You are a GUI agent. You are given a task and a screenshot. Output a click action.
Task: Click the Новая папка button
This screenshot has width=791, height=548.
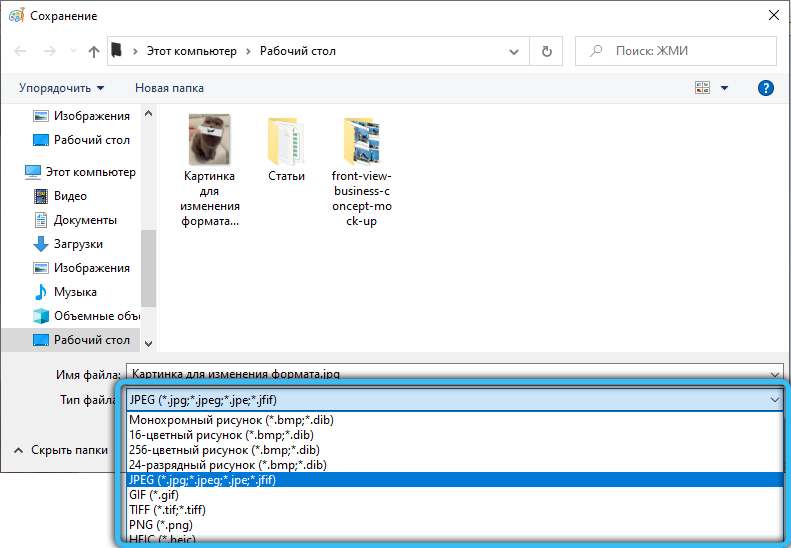point(169,88)
